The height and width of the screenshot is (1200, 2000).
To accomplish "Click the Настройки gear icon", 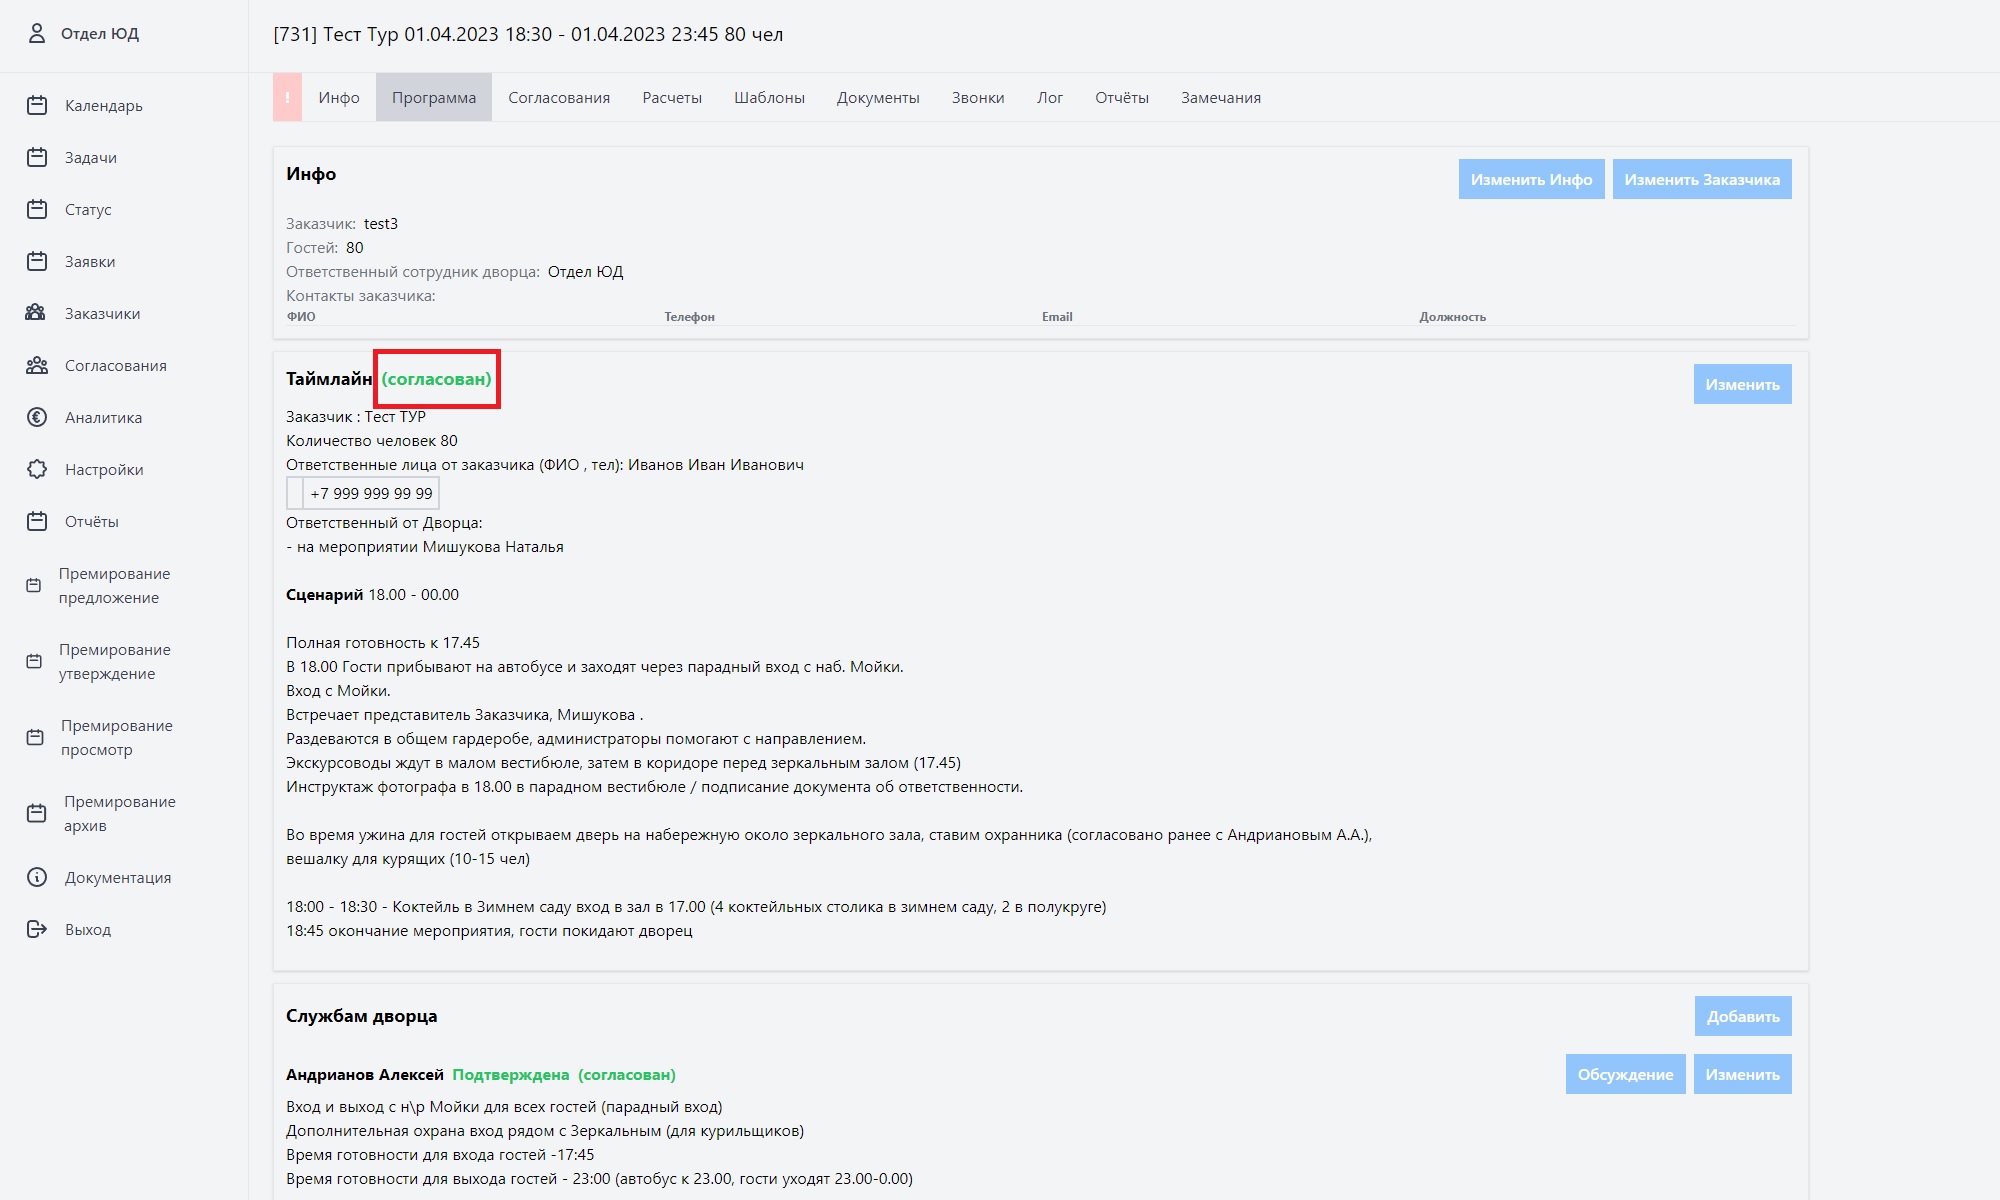I will click(x=37, y=469).
